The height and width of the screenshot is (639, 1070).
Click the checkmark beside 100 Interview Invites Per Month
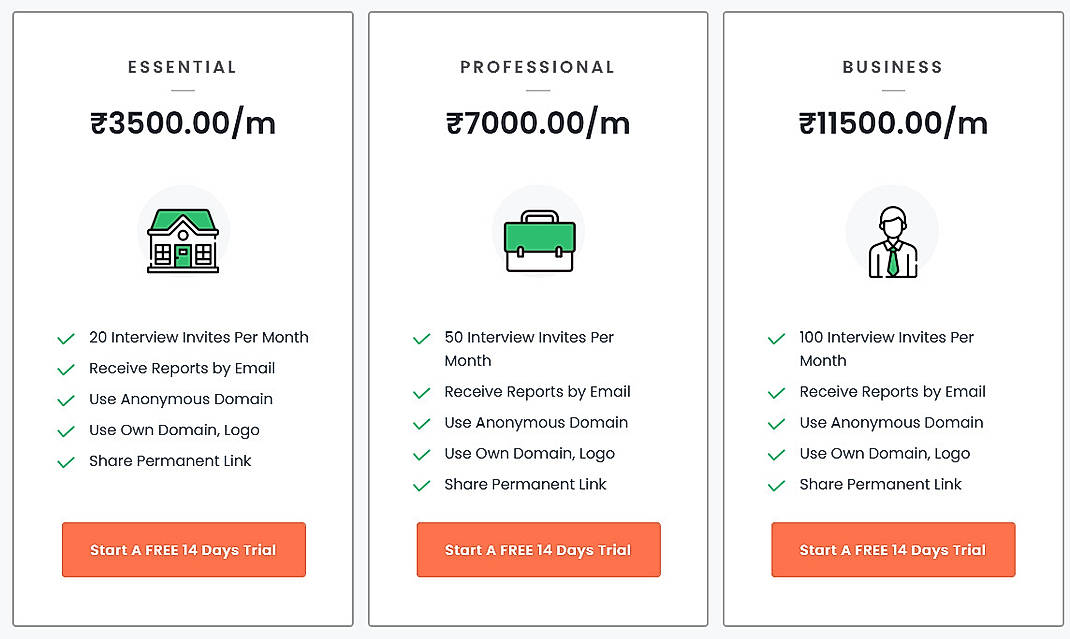(776, 337)
